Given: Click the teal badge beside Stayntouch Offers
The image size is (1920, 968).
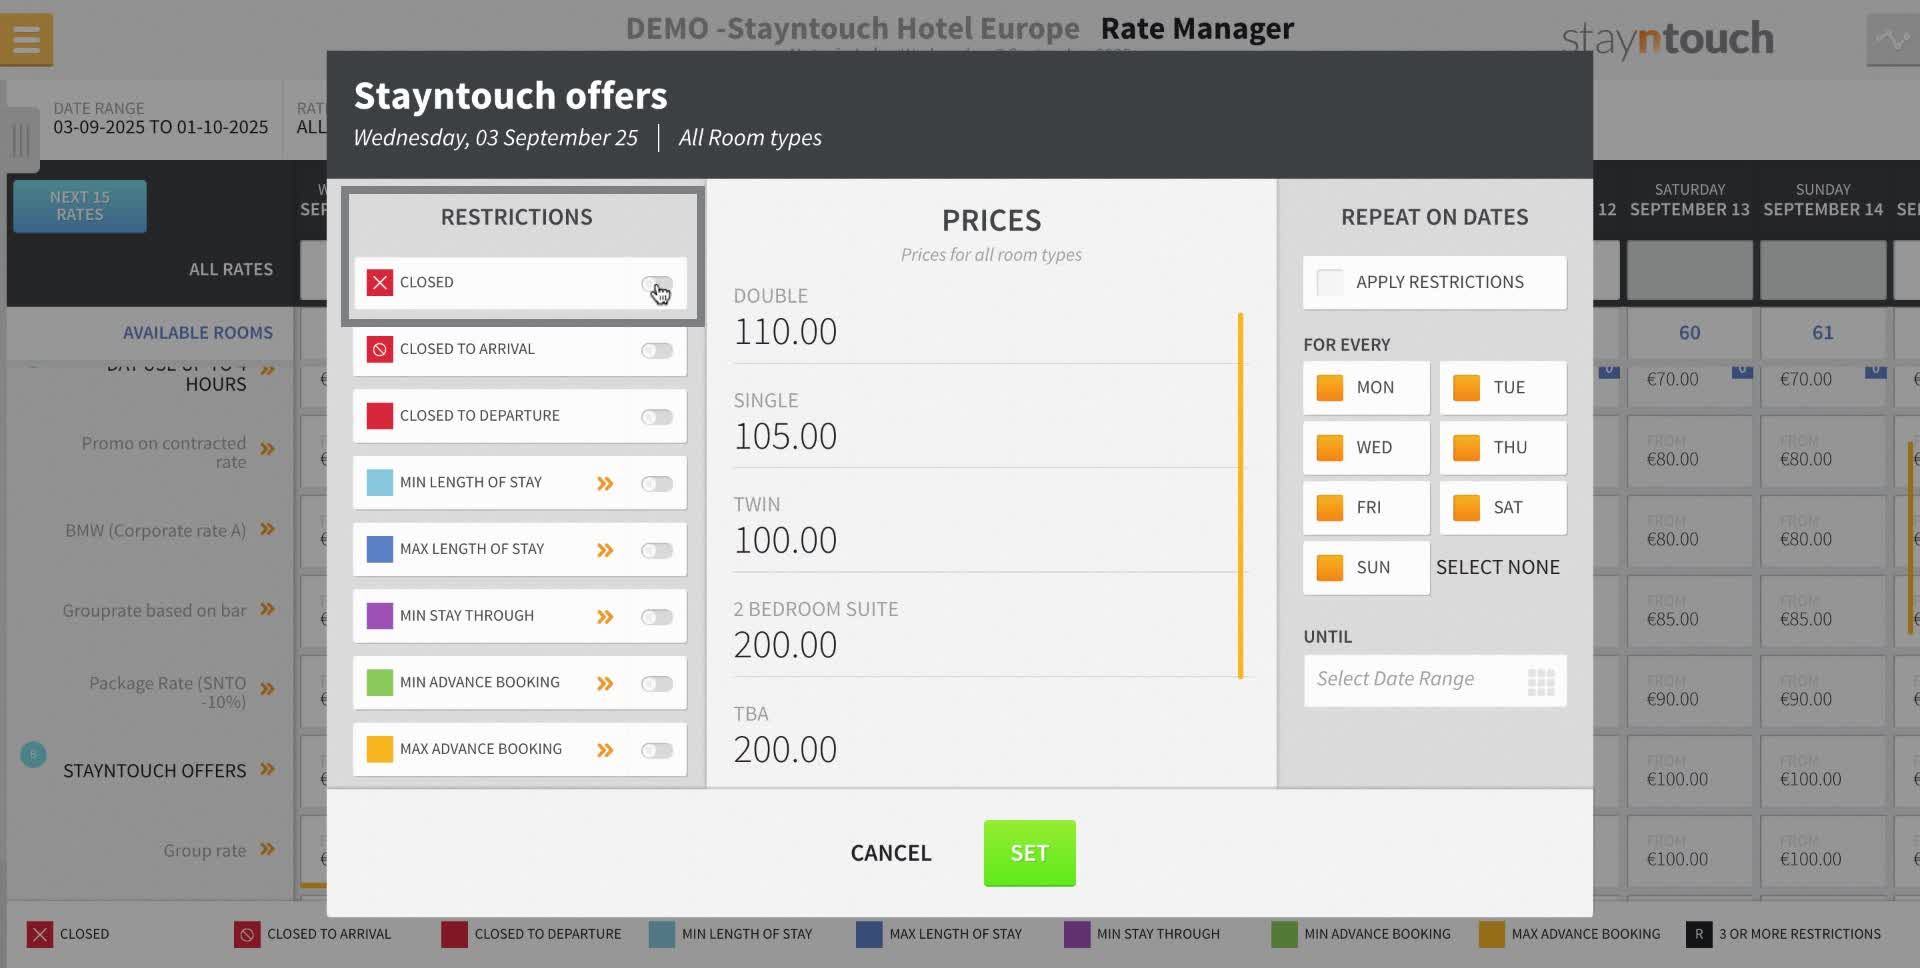Looking at the screenshot, I should click(x=33, y=754).
